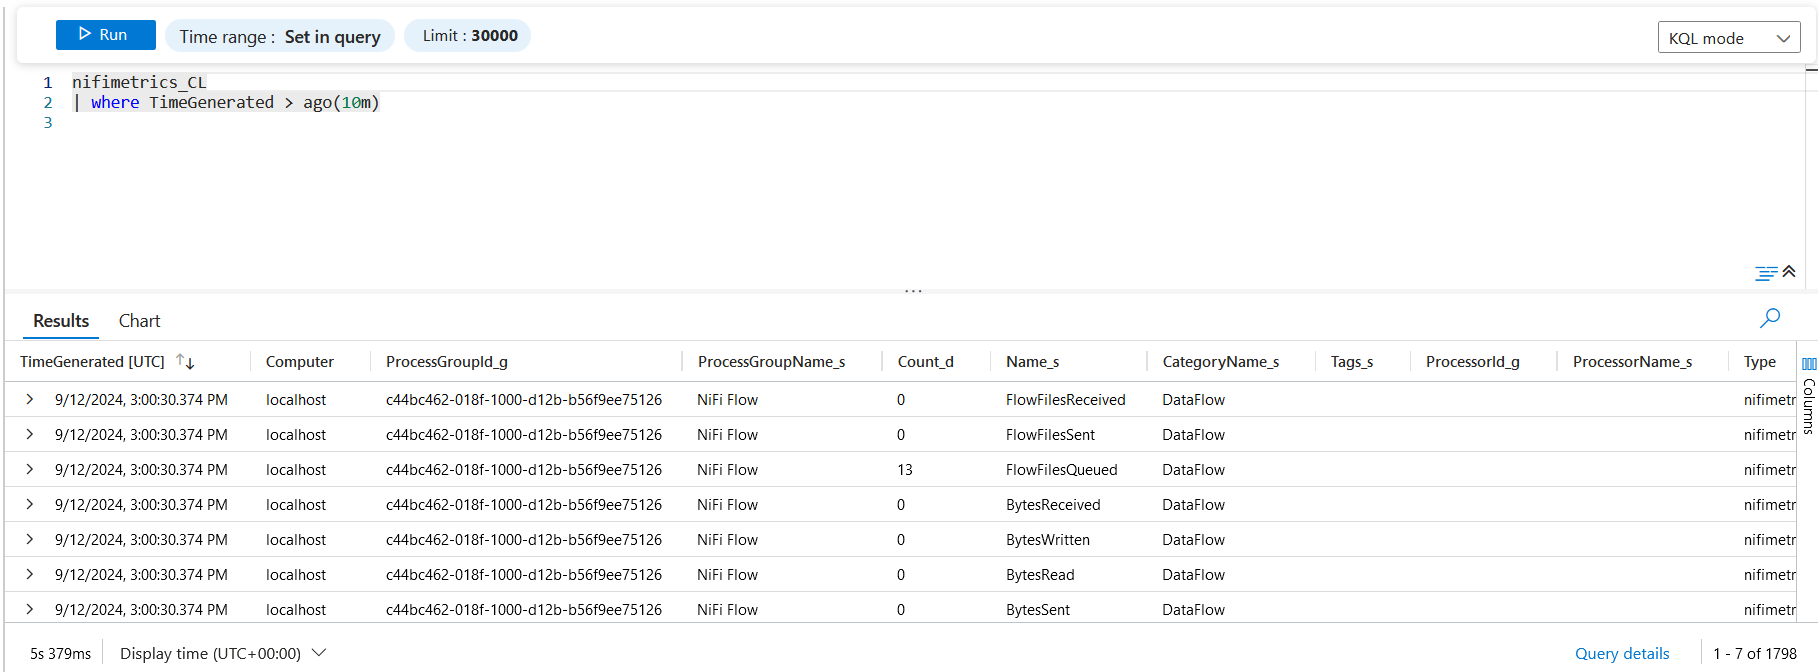Viewport: 1818px width, 672px height.
Task: Click the format query icon
Action: (x=1766, y=273)
